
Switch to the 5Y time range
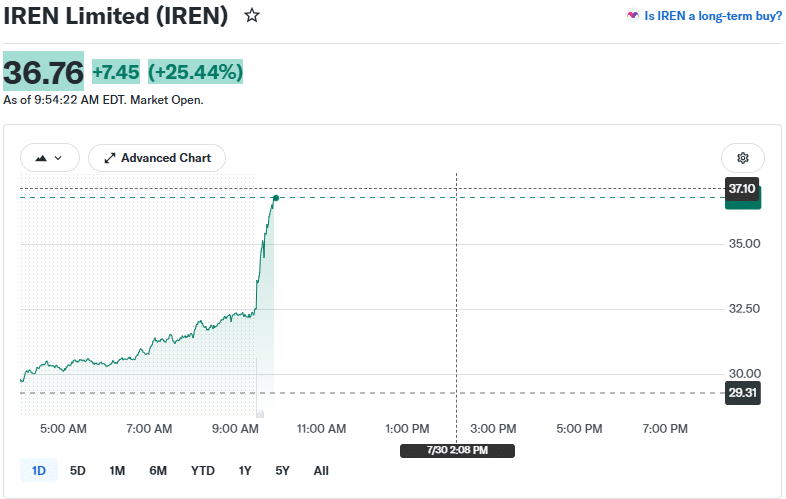[x=282, y=470]
